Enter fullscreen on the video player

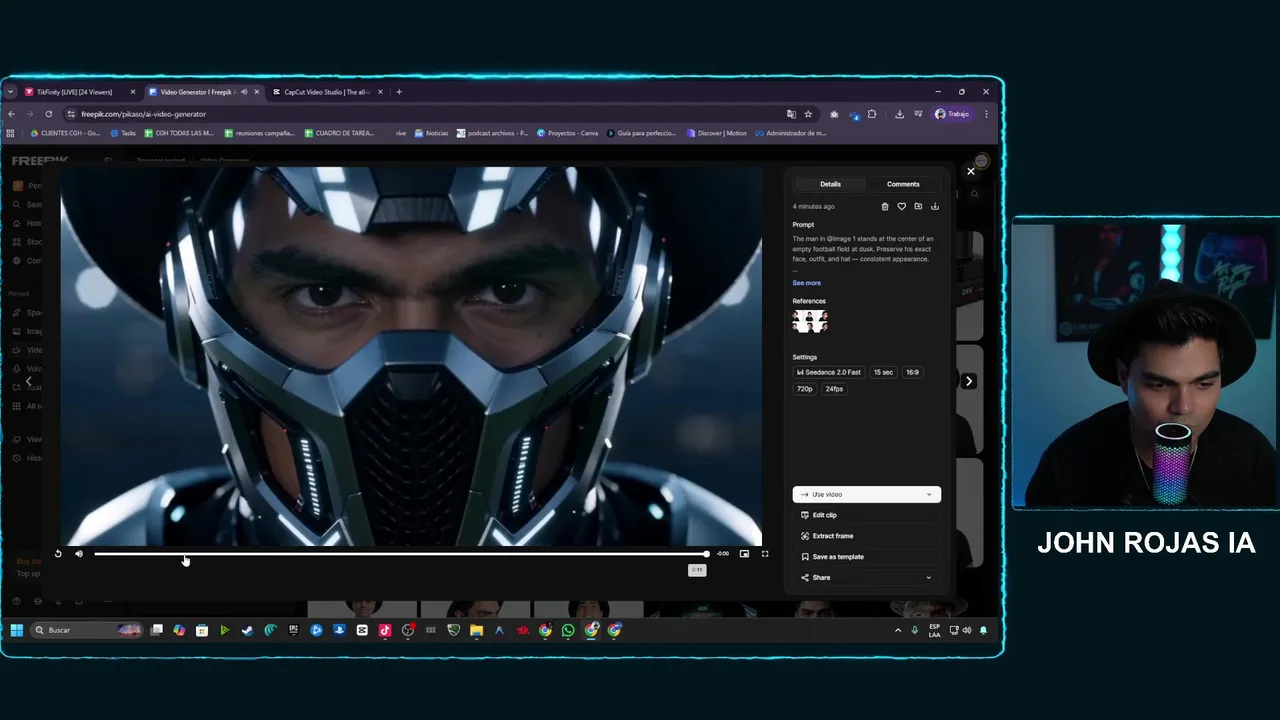[765, 554]
